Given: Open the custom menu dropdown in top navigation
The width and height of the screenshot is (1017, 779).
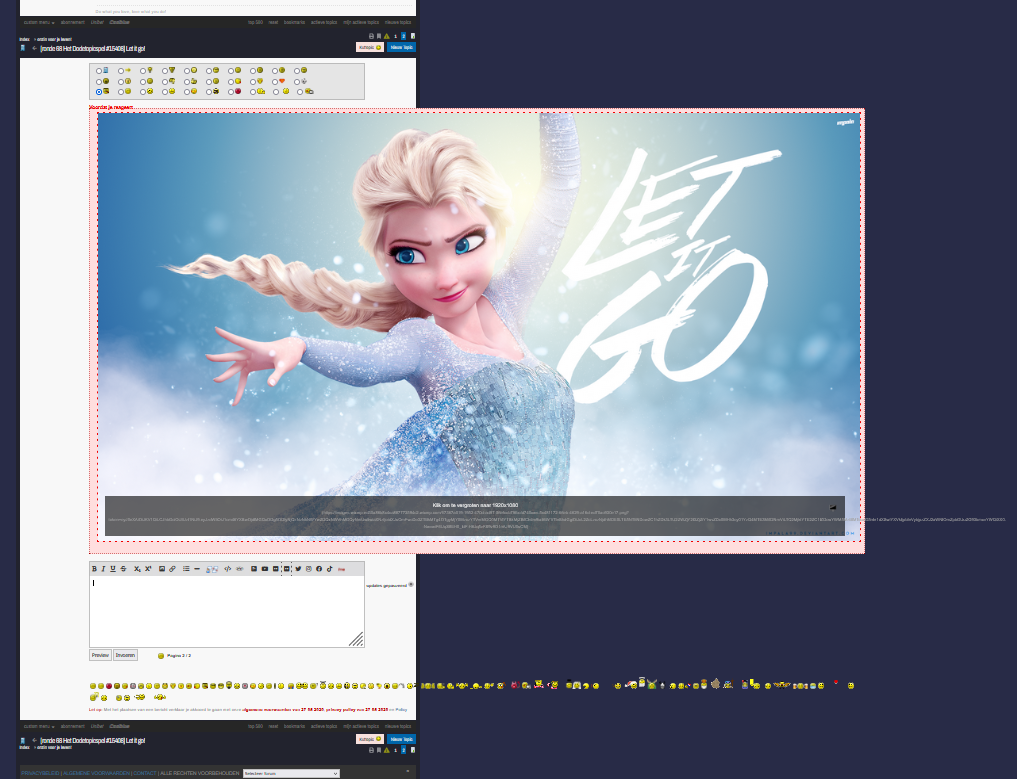Looking at the screenshot, I should 39,23.
